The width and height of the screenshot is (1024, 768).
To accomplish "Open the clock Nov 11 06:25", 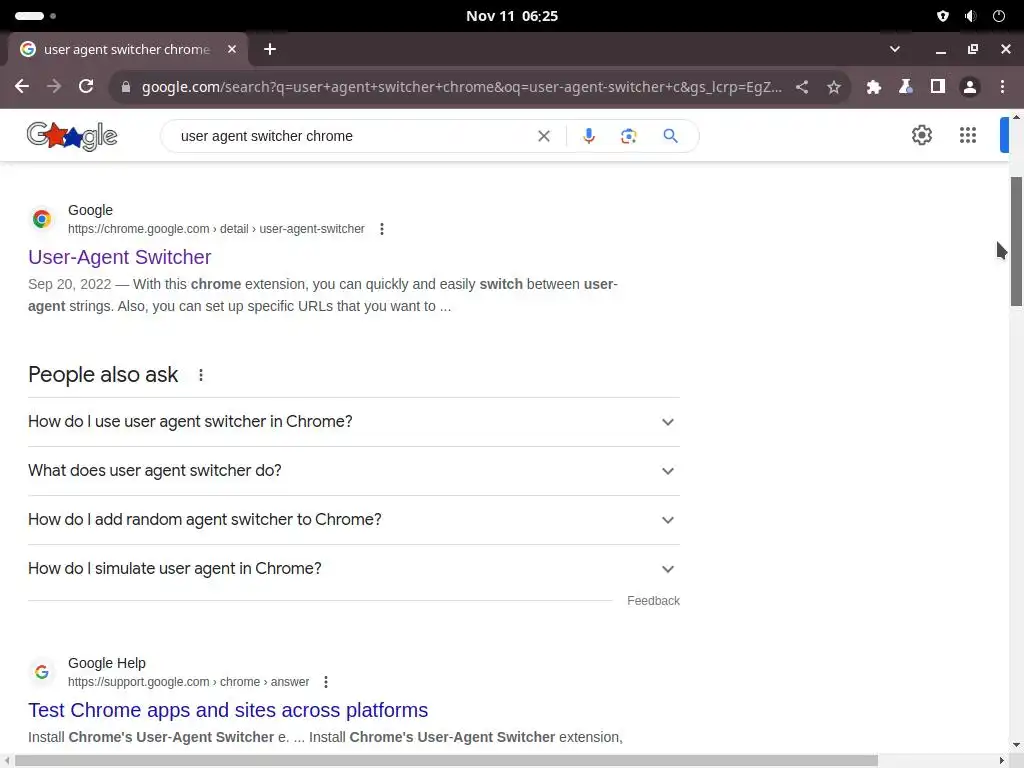I will (x=512, y=16).
